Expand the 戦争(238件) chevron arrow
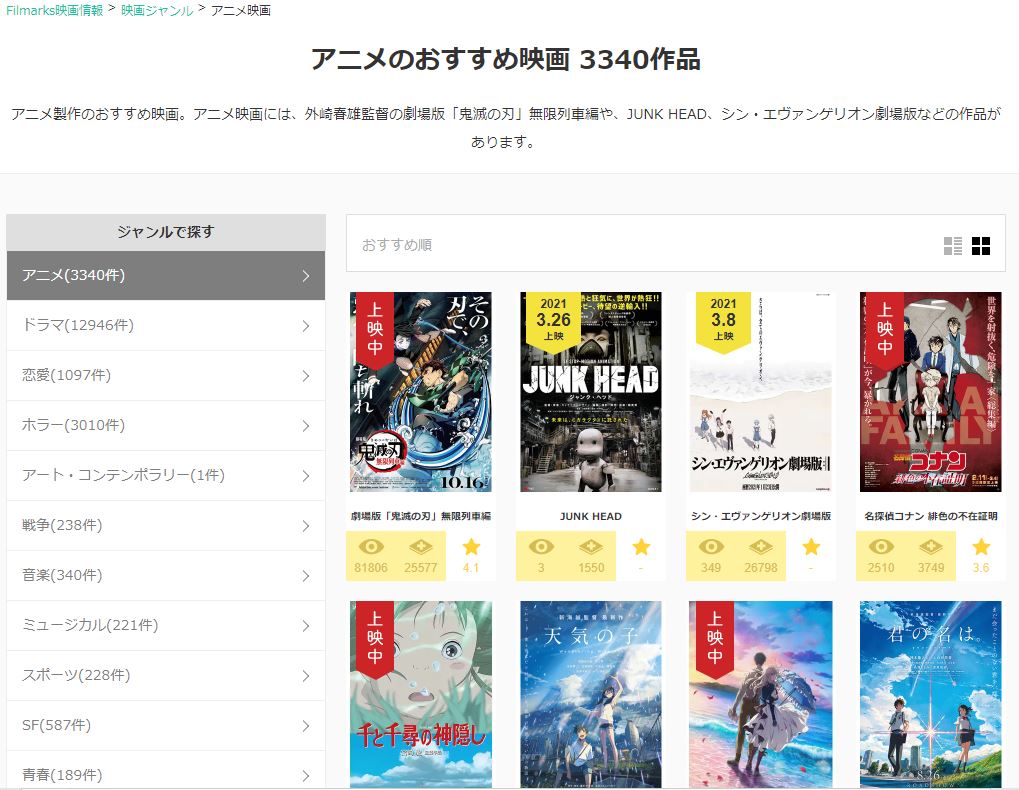The width and height of the screenshot is (1019, 790). pyautogui.click(x=305, y=526)
